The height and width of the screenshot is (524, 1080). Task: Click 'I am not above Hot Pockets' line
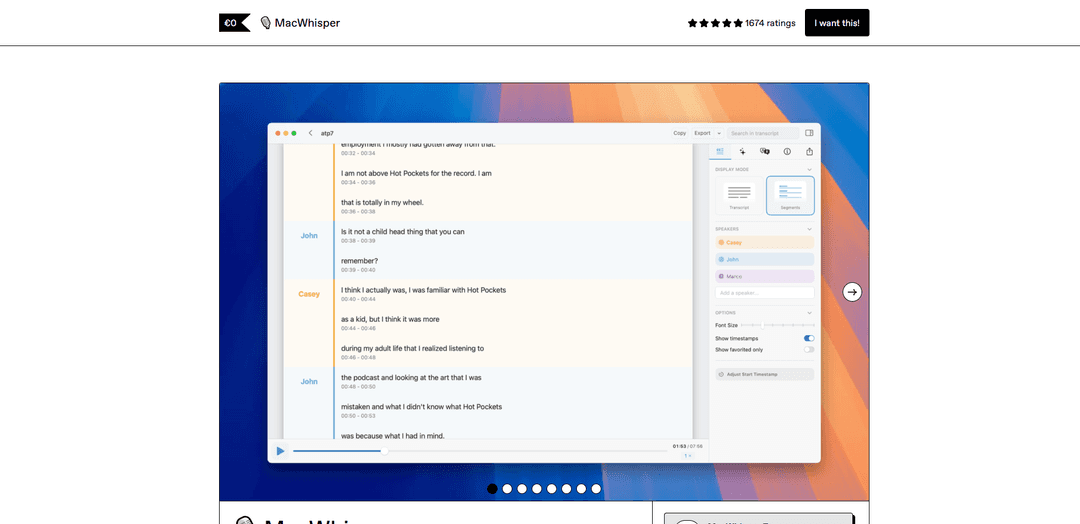coord(416,174)
